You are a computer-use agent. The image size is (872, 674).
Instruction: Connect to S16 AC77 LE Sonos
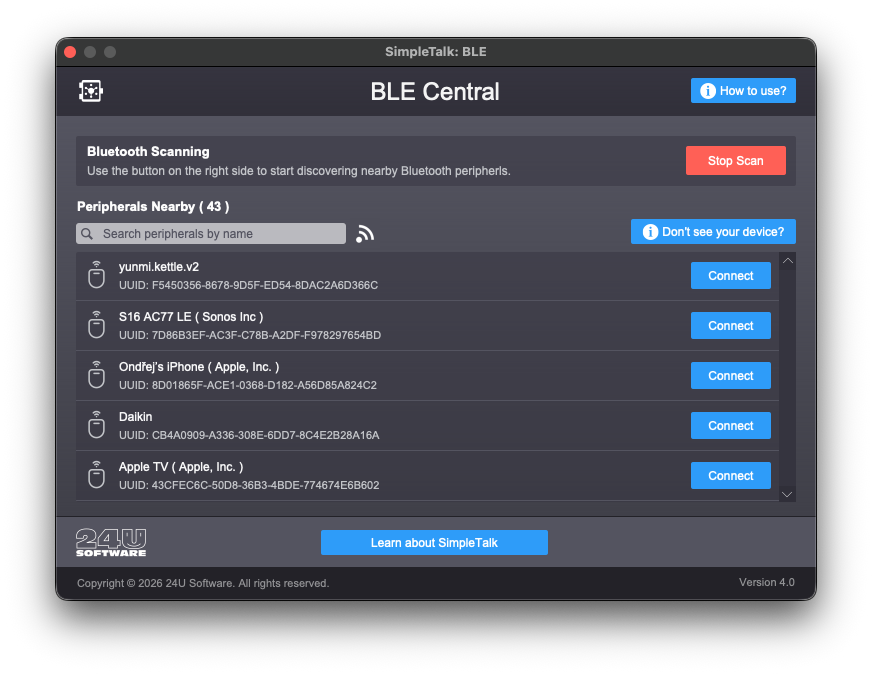pyautogui.click(x=731, y=326)
